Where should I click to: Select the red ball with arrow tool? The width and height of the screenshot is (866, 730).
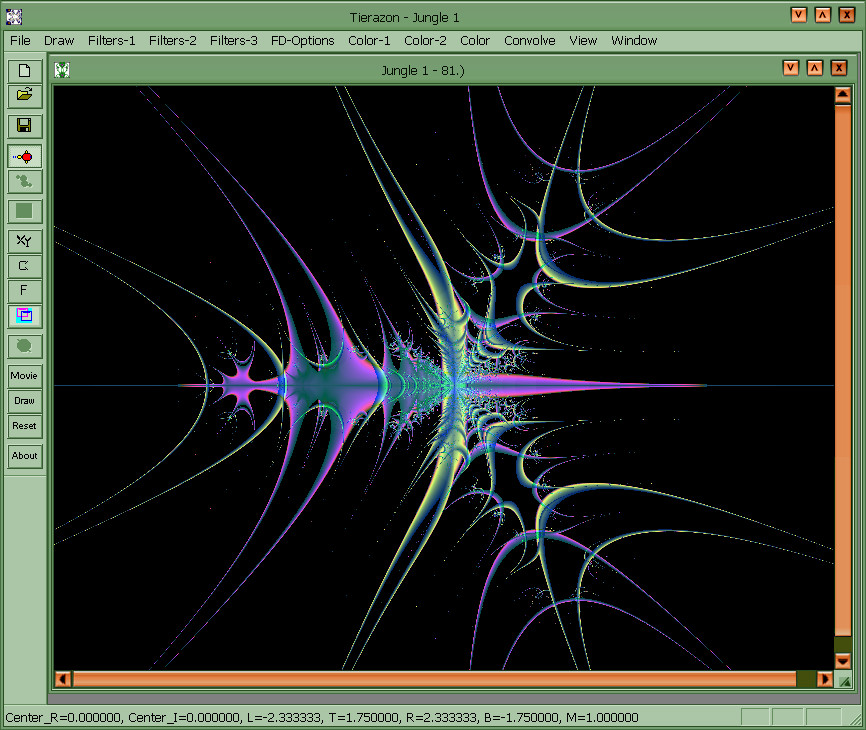point(25,157)
